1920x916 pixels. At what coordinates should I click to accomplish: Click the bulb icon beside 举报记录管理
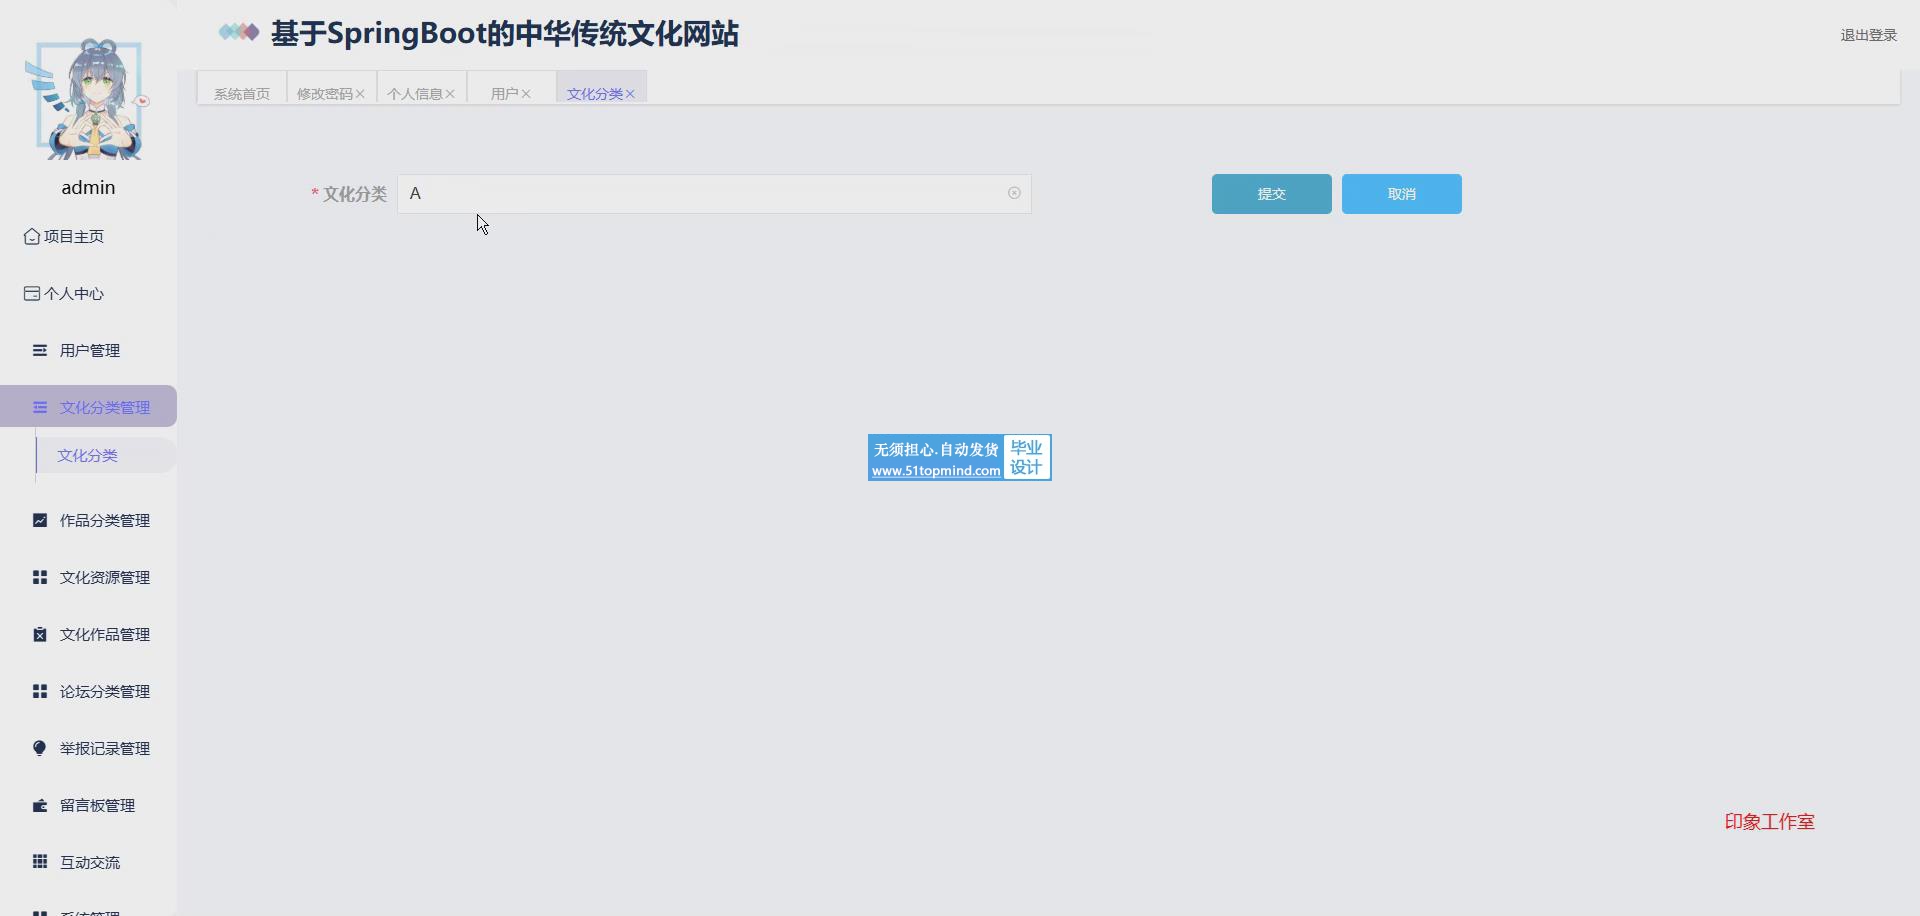40,749
